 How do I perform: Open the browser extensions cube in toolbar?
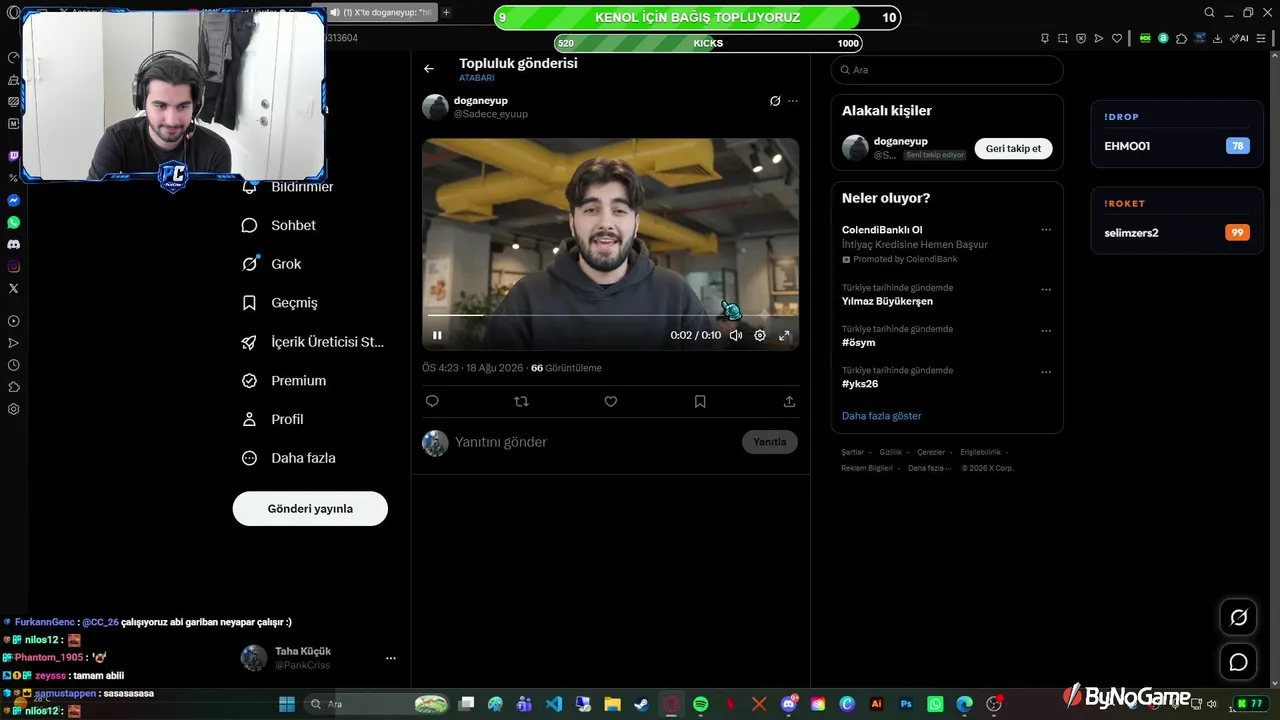1181,38
